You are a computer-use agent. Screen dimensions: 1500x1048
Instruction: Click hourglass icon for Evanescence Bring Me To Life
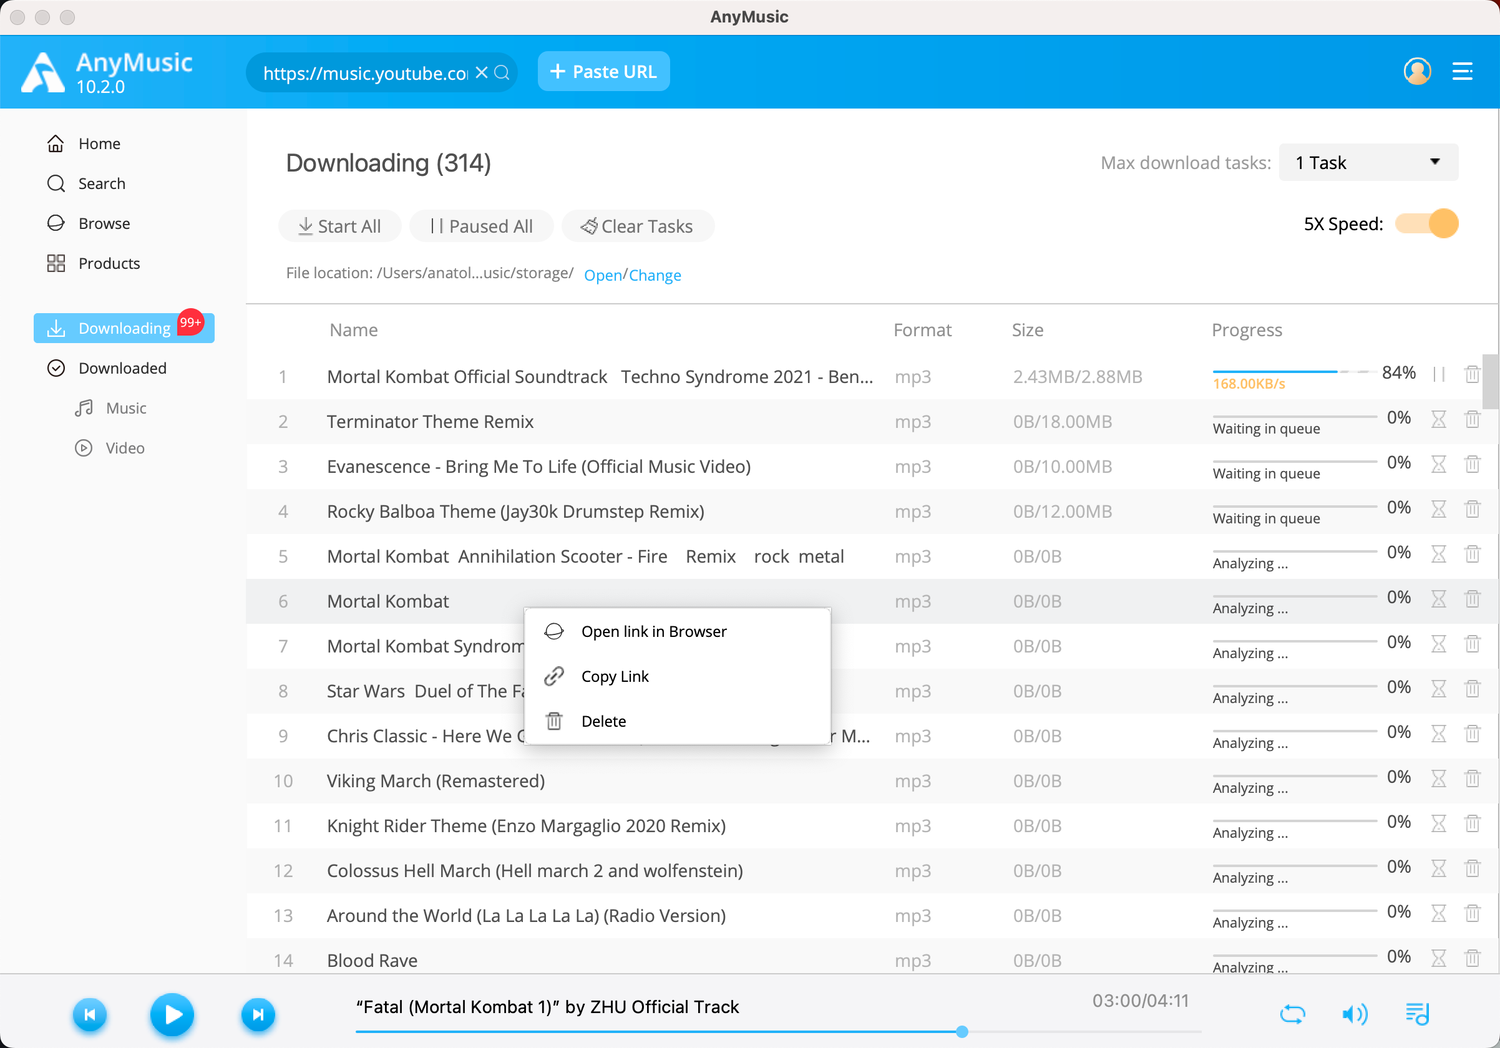pyautogui.click(x=1439, y=464)
